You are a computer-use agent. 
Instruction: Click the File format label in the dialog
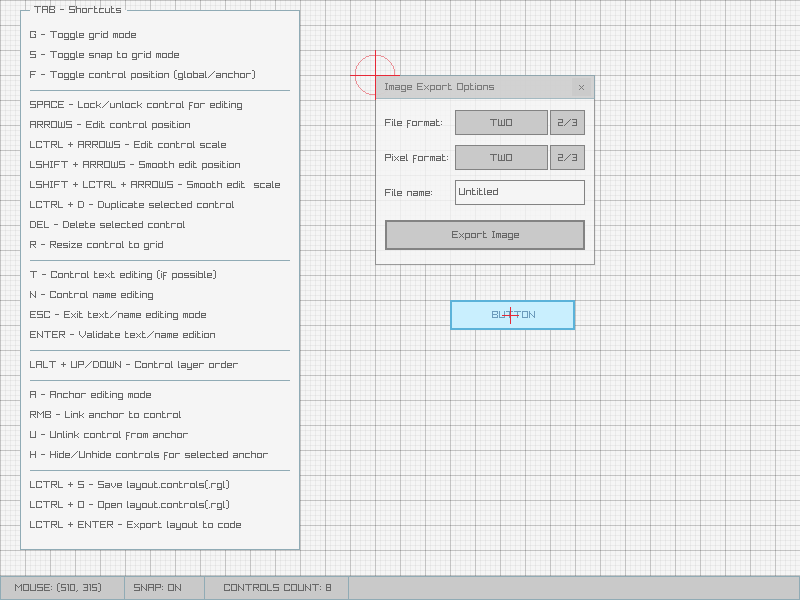pyautogui.click(x=415, y=122)
